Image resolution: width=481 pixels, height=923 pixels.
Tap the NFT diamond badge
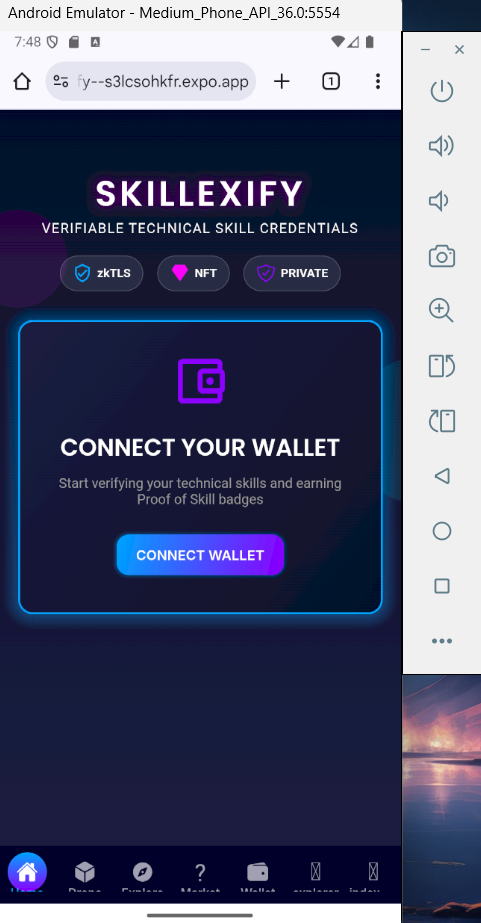[193, 273]
